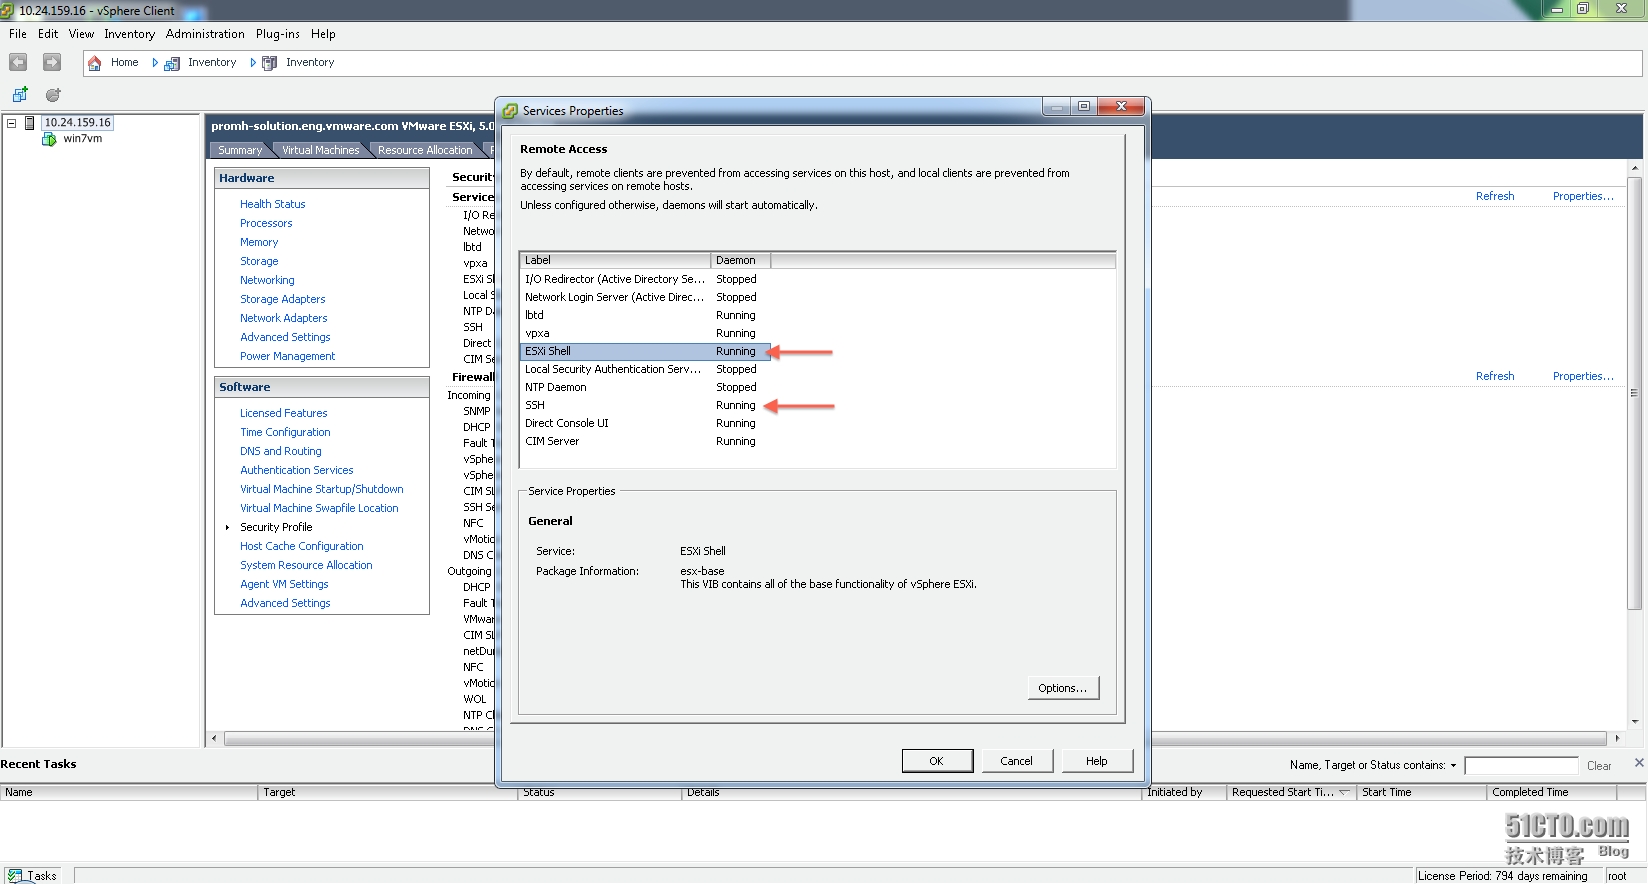Switch to the Summary tab
Viewport: 1648px width, 884px height.
pyautogui.click(x=240, y=150)
